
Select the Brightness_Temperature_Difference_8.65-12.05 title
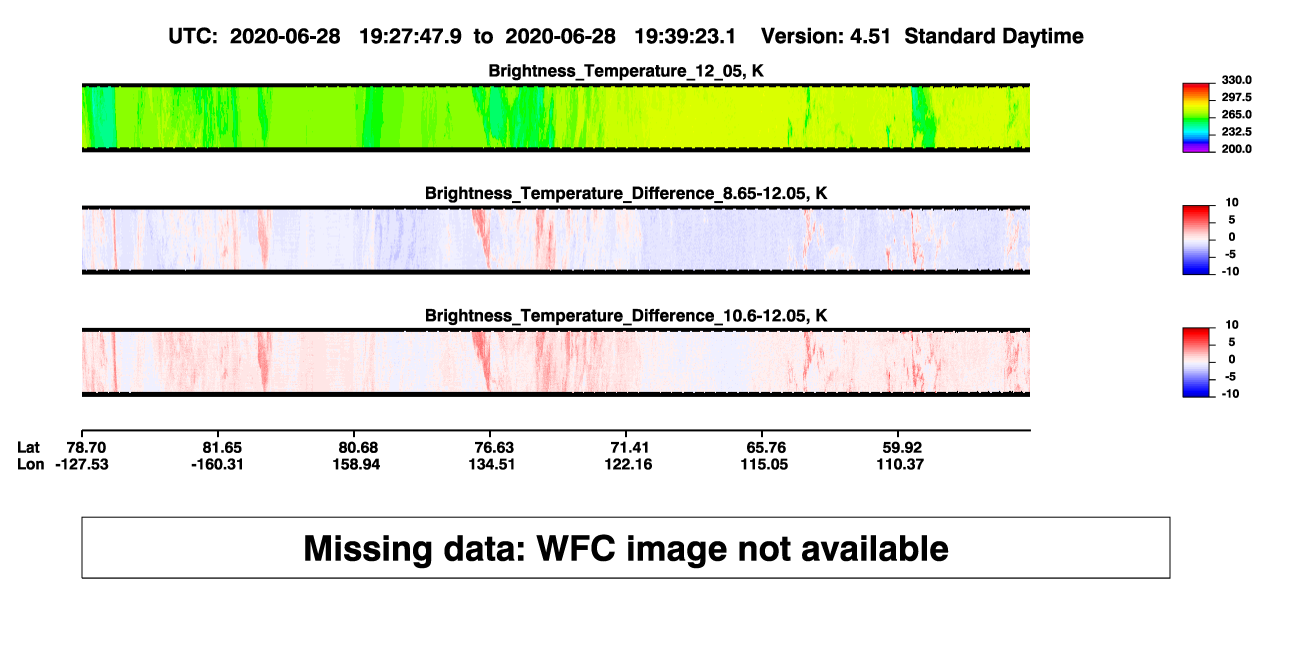(626, 193)
